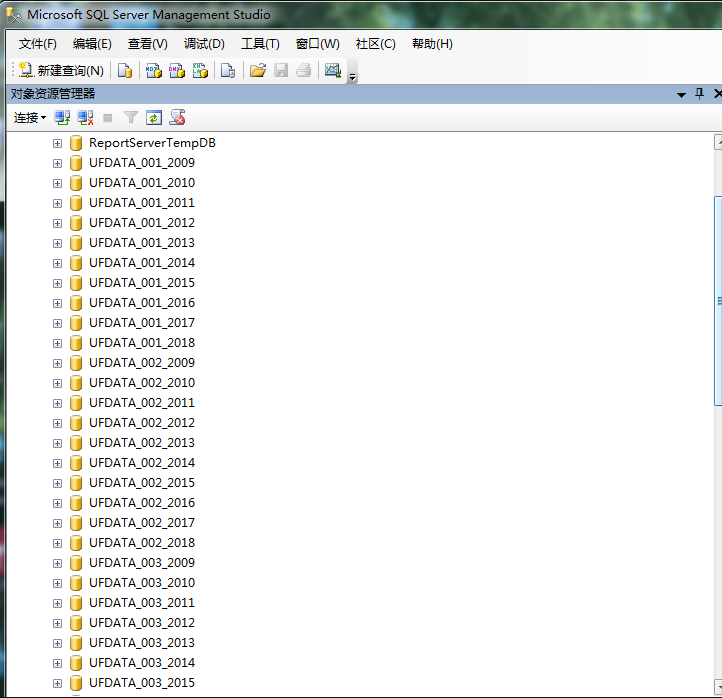Click the Analysis Services DMX Query icon
Image resolution: width=722 pixels, height=698 pixels.
tap(177, 70)
